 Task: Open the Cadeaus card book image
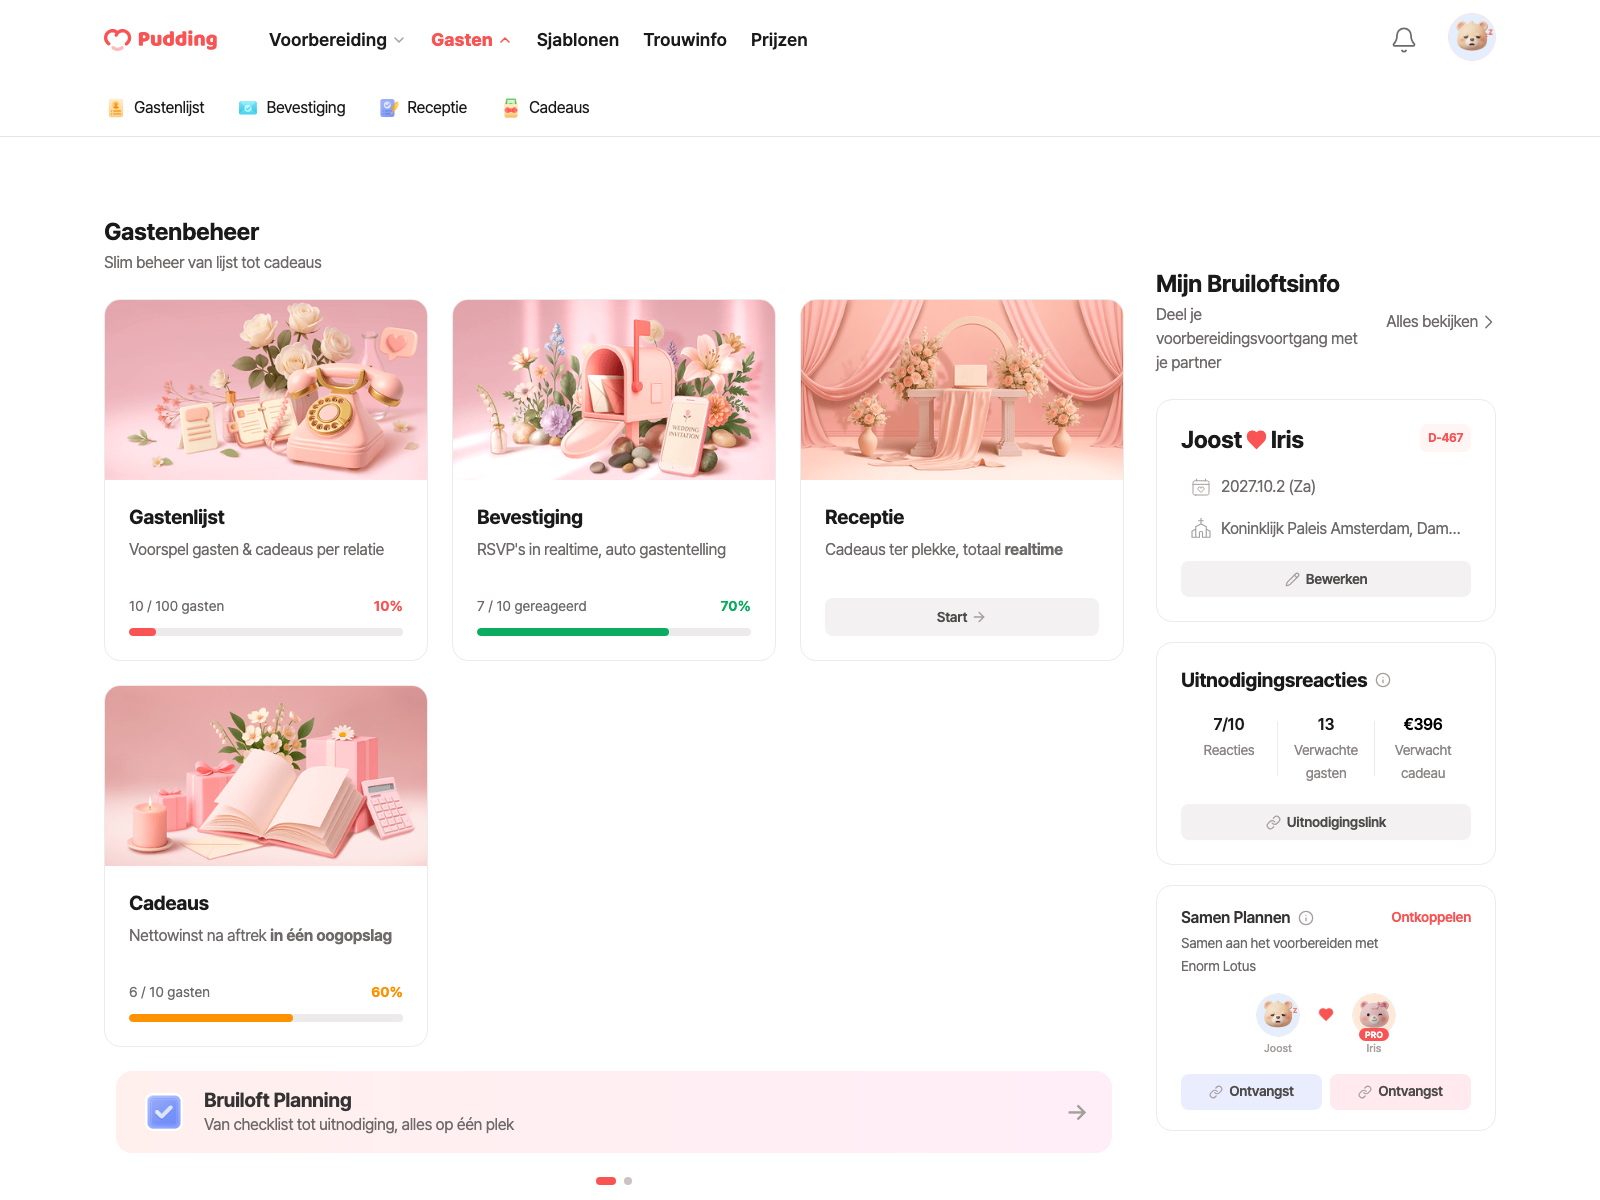(x=266, y=776)
